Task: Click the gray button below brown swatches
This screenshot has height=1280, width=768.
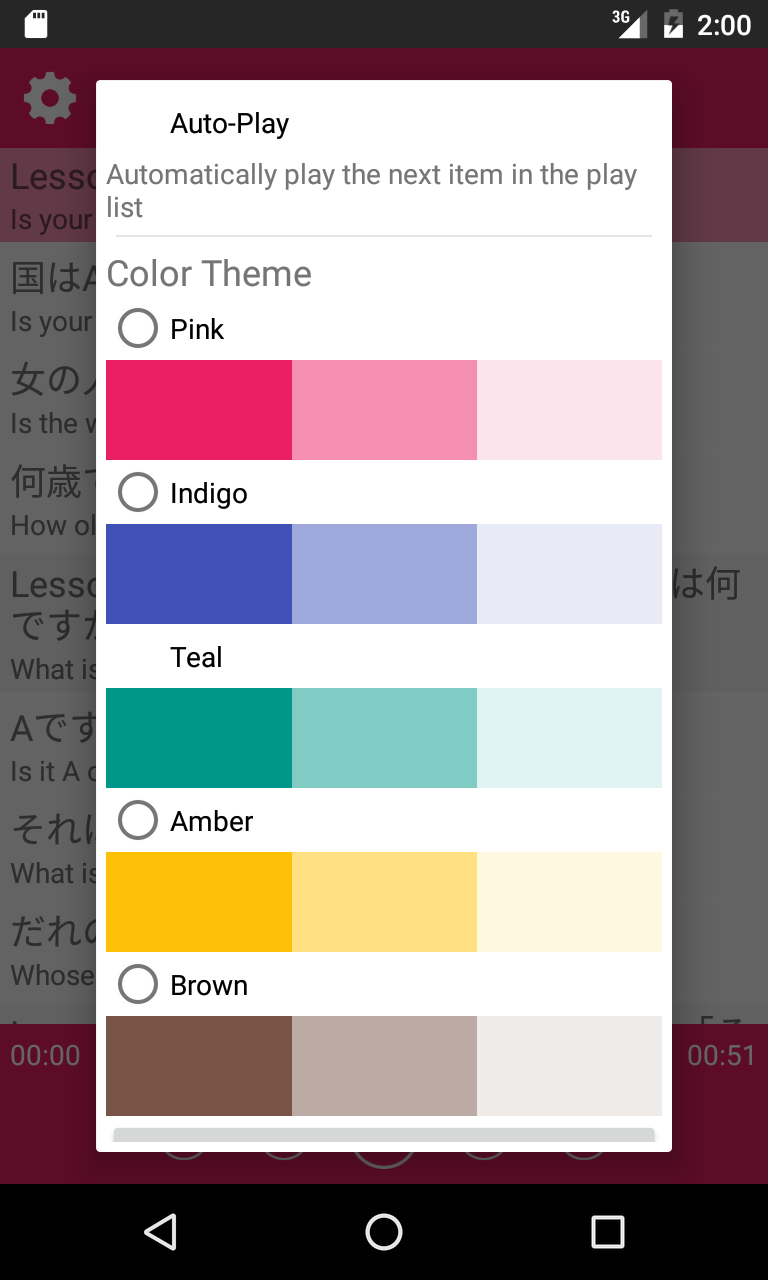Action: tap(384, 1138)
